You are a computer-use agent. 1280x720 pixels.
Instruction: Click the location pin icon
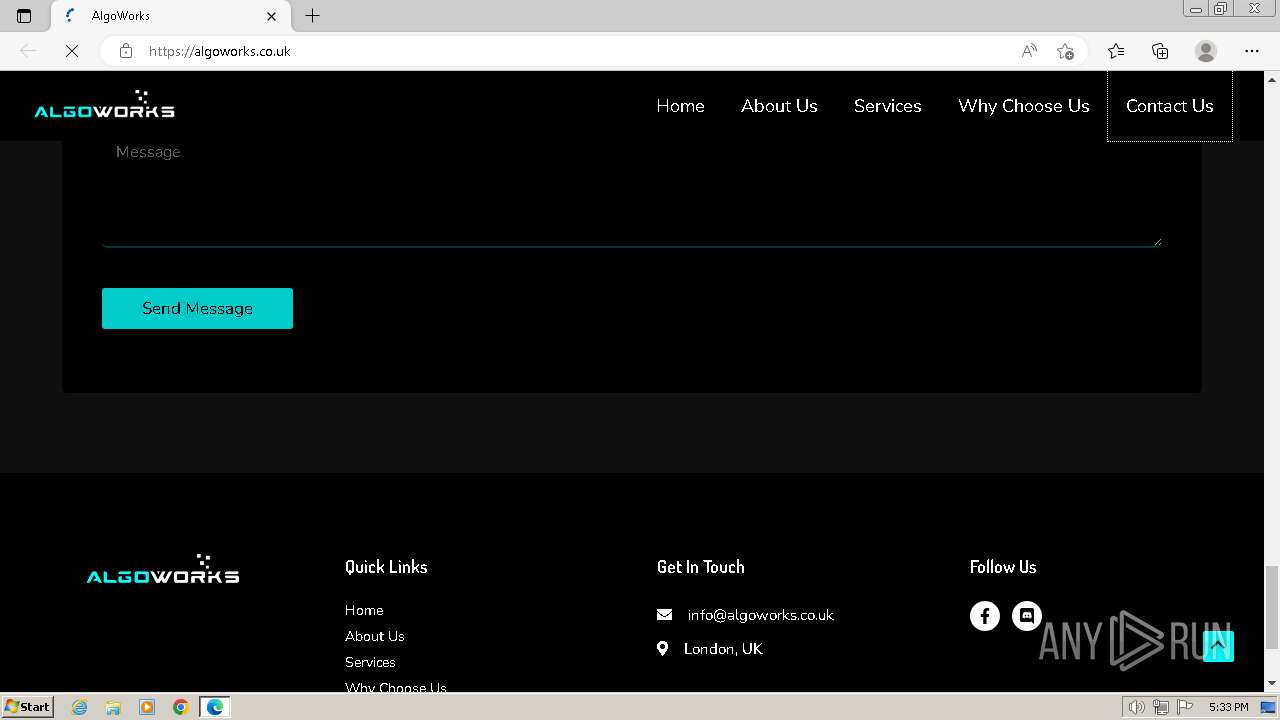pyautogui.click(x=662, y=649)
